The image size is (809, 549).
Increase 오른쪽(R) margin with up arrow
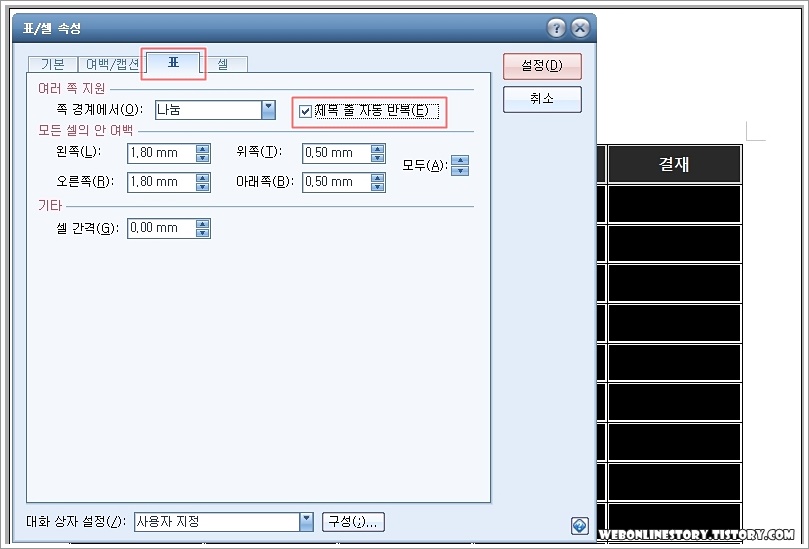pos(203,177)
